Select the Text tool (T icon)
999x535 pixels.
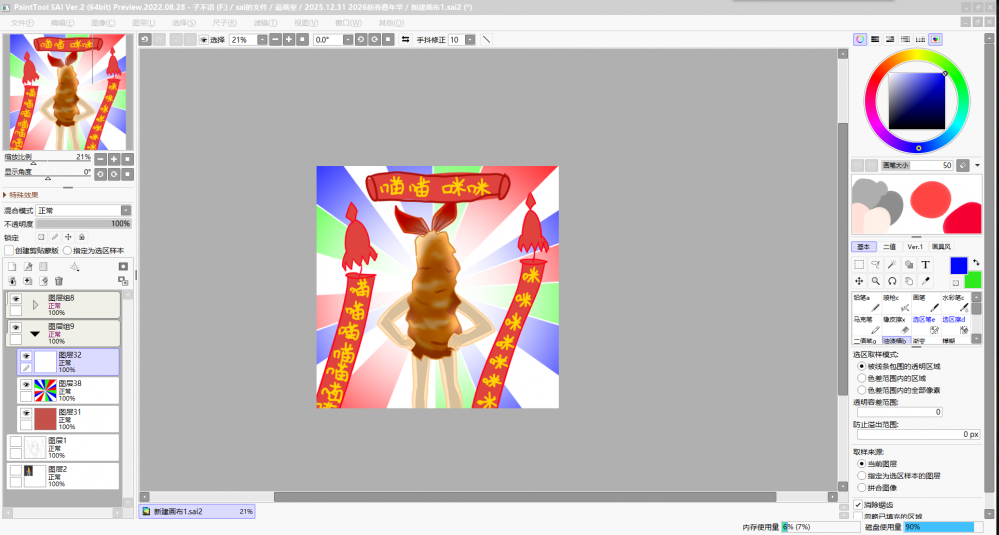(x=925, y=264)
